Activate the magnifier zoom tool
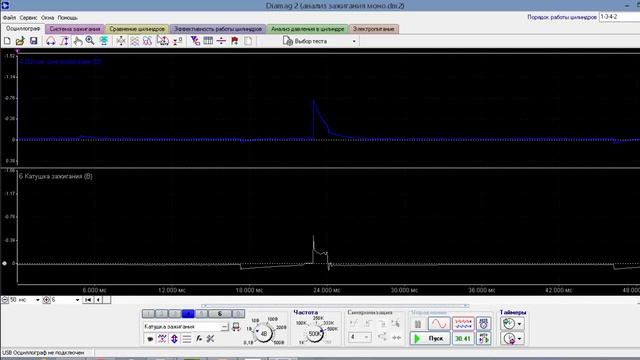The width and height of the screenshot is (640, 360). coord(90,41)
